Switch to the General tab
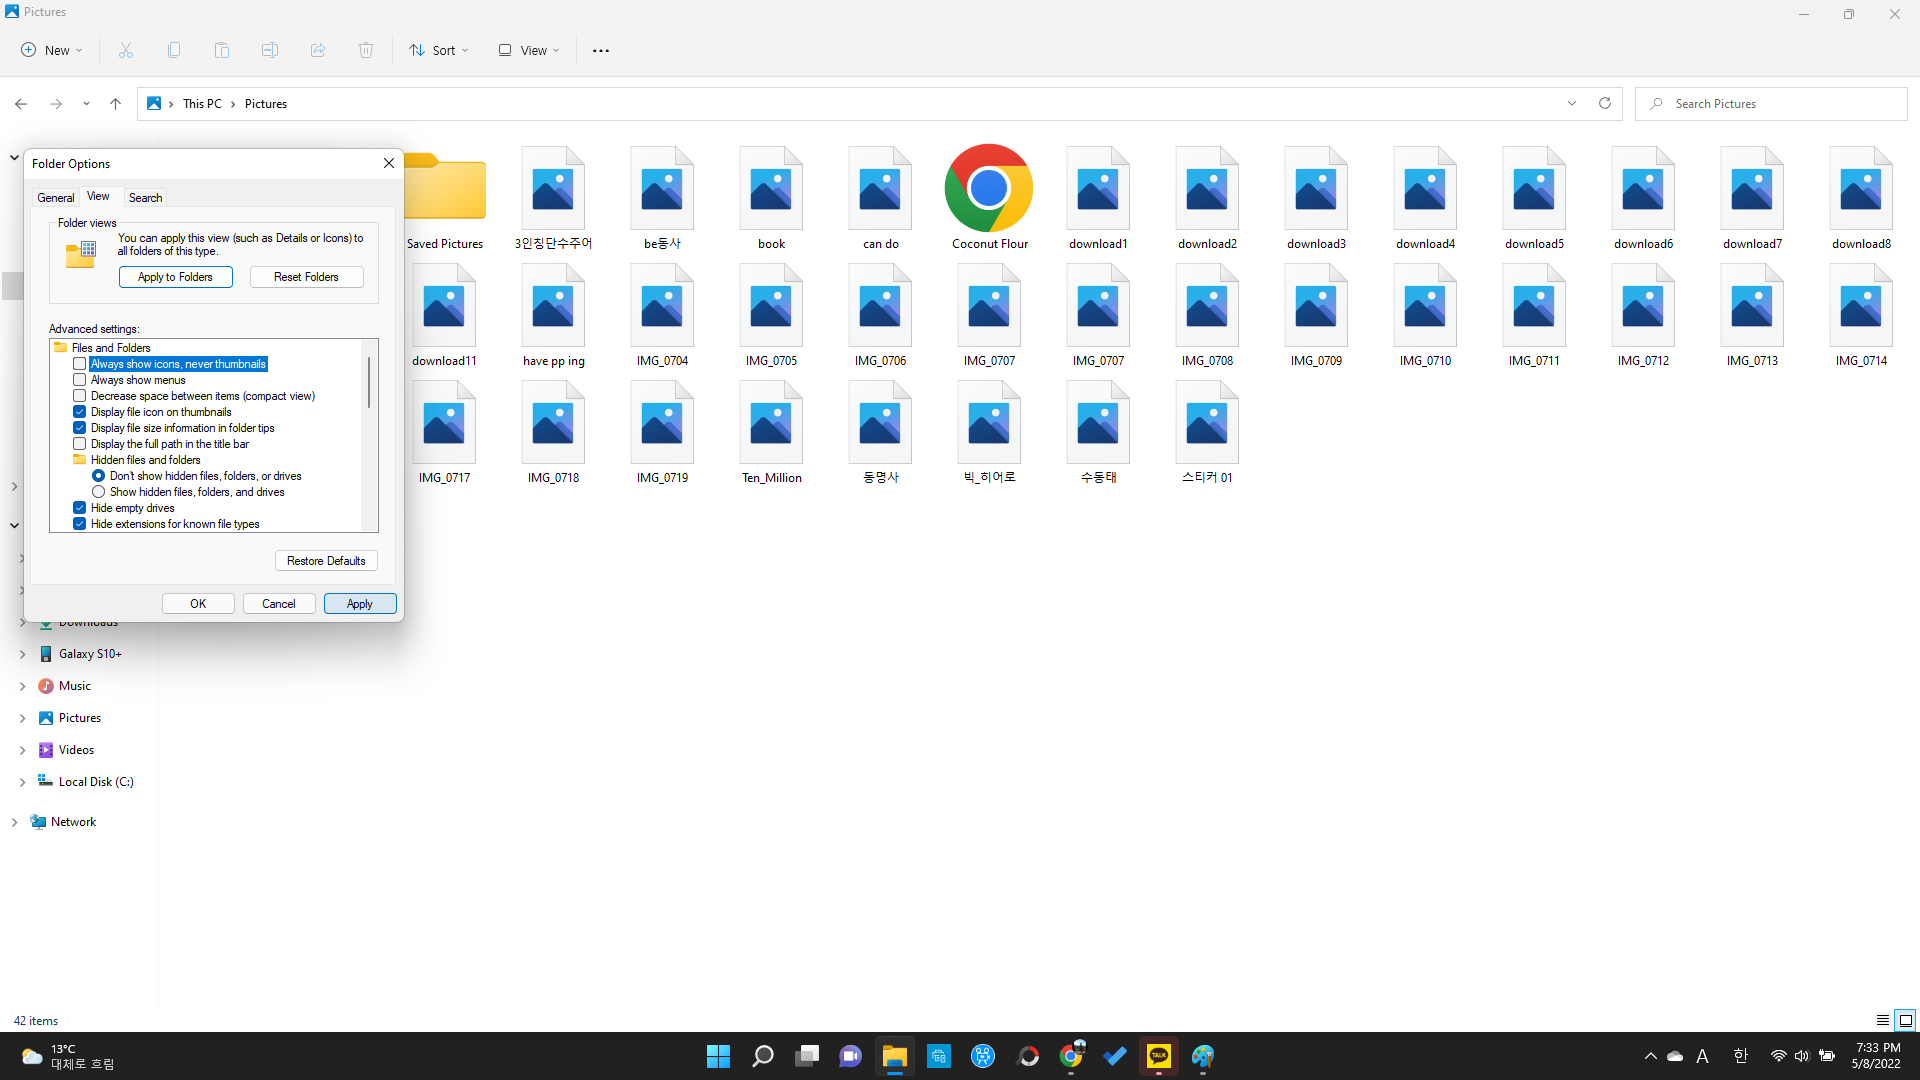 56,197
